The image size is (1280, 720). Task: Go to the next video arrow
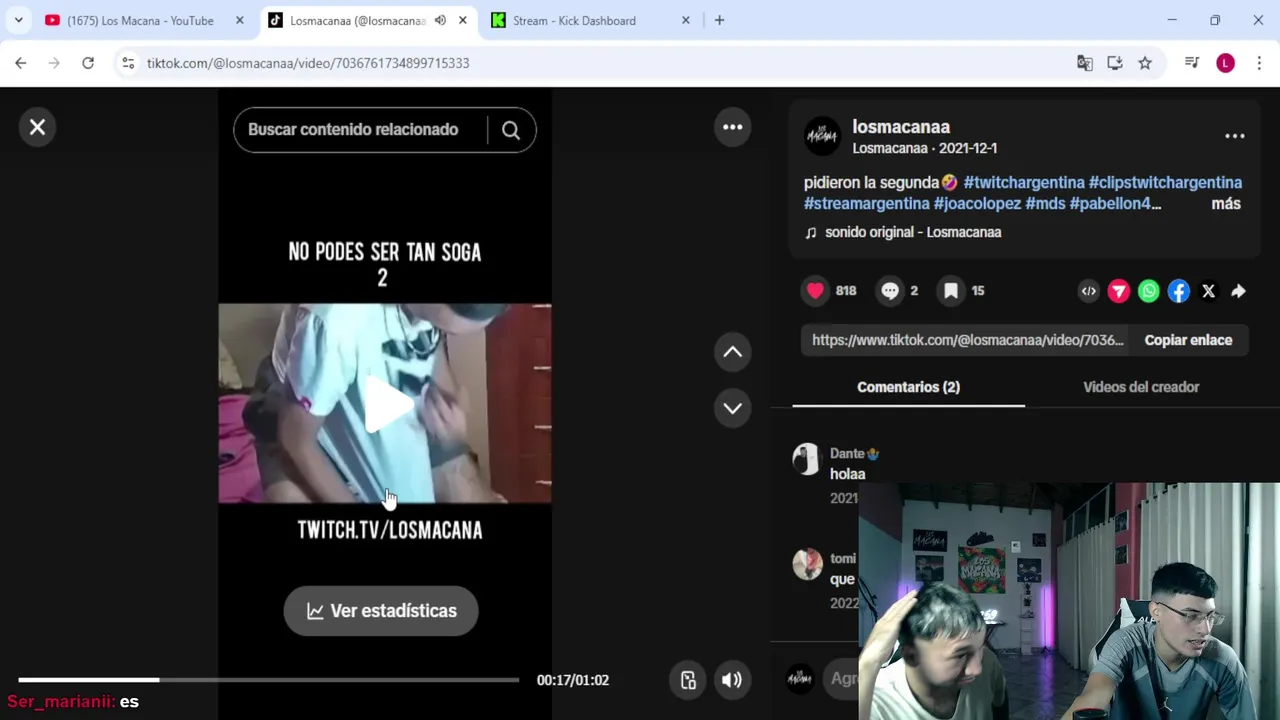(x=732, y=408)
